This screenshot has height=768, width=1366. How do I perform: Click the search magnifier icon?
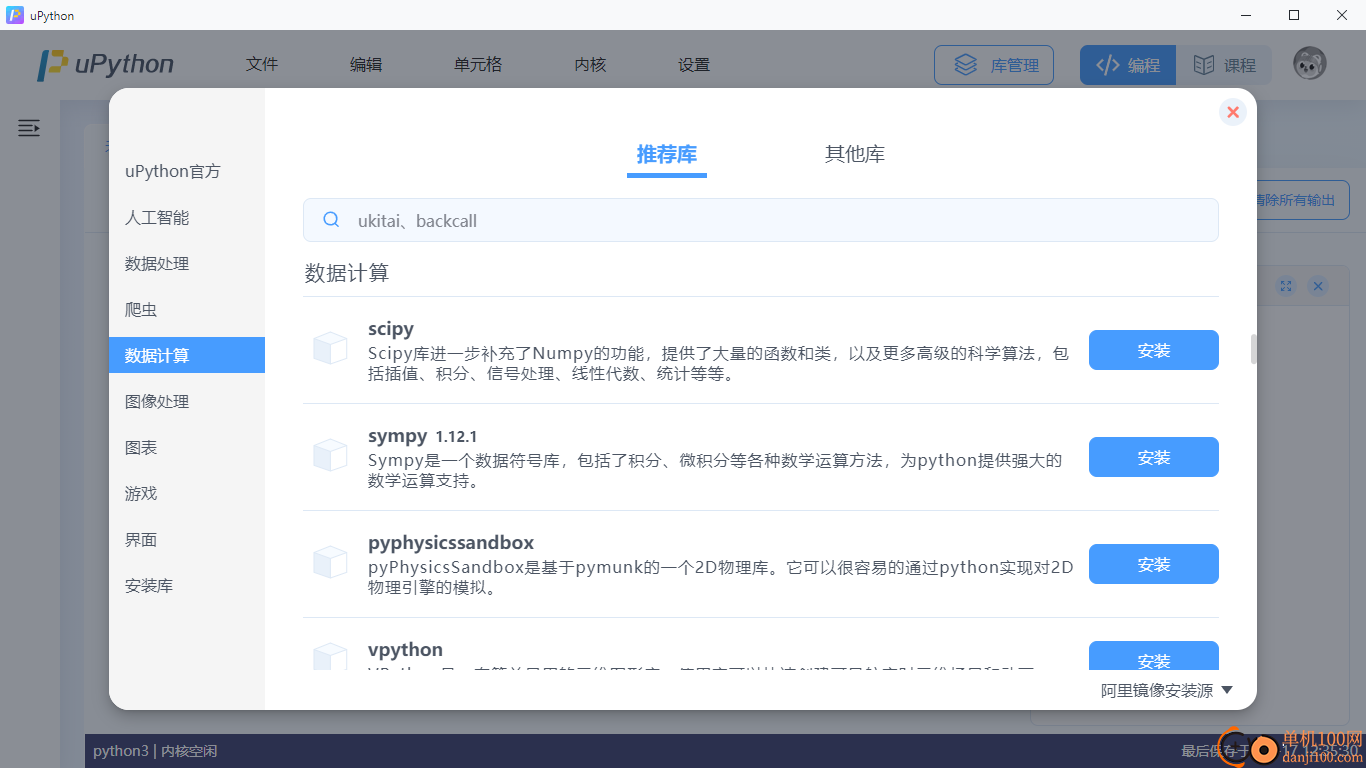click(x=331, y=220)
